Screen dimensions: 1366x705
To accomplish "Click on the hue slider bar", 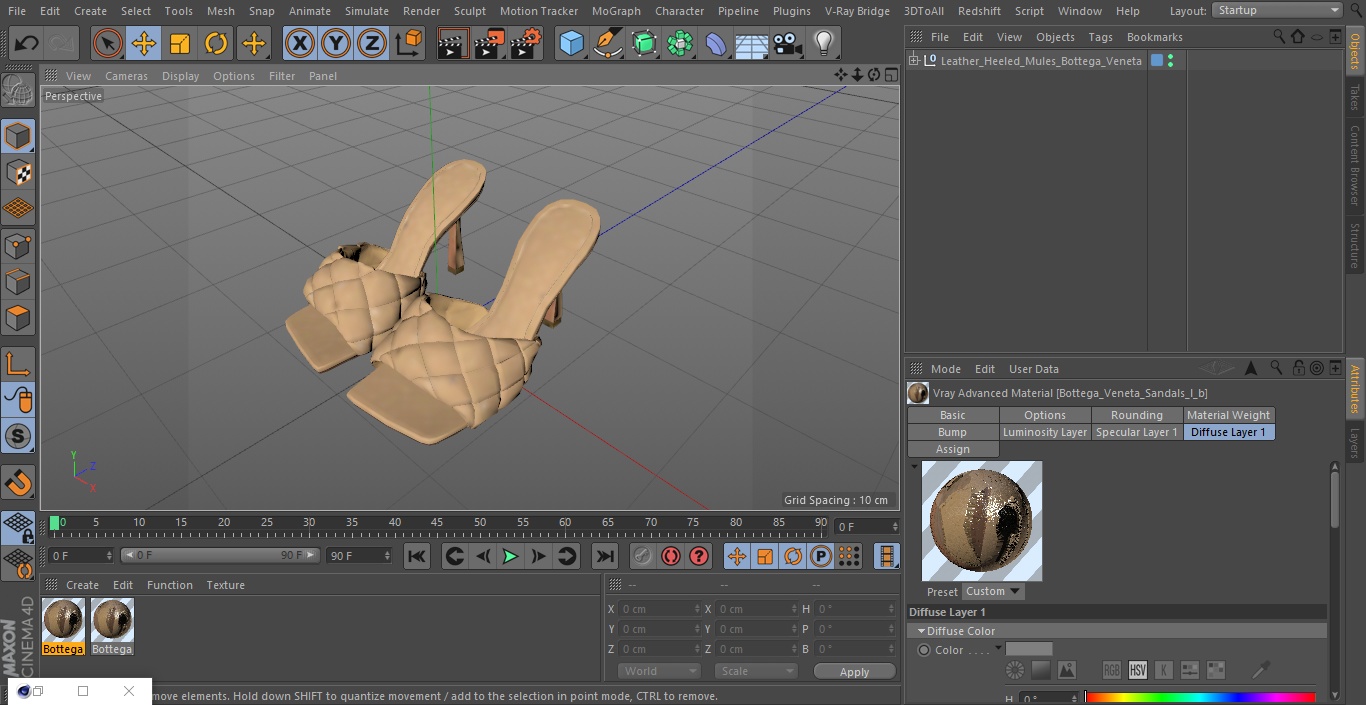I will (1200, 698).
